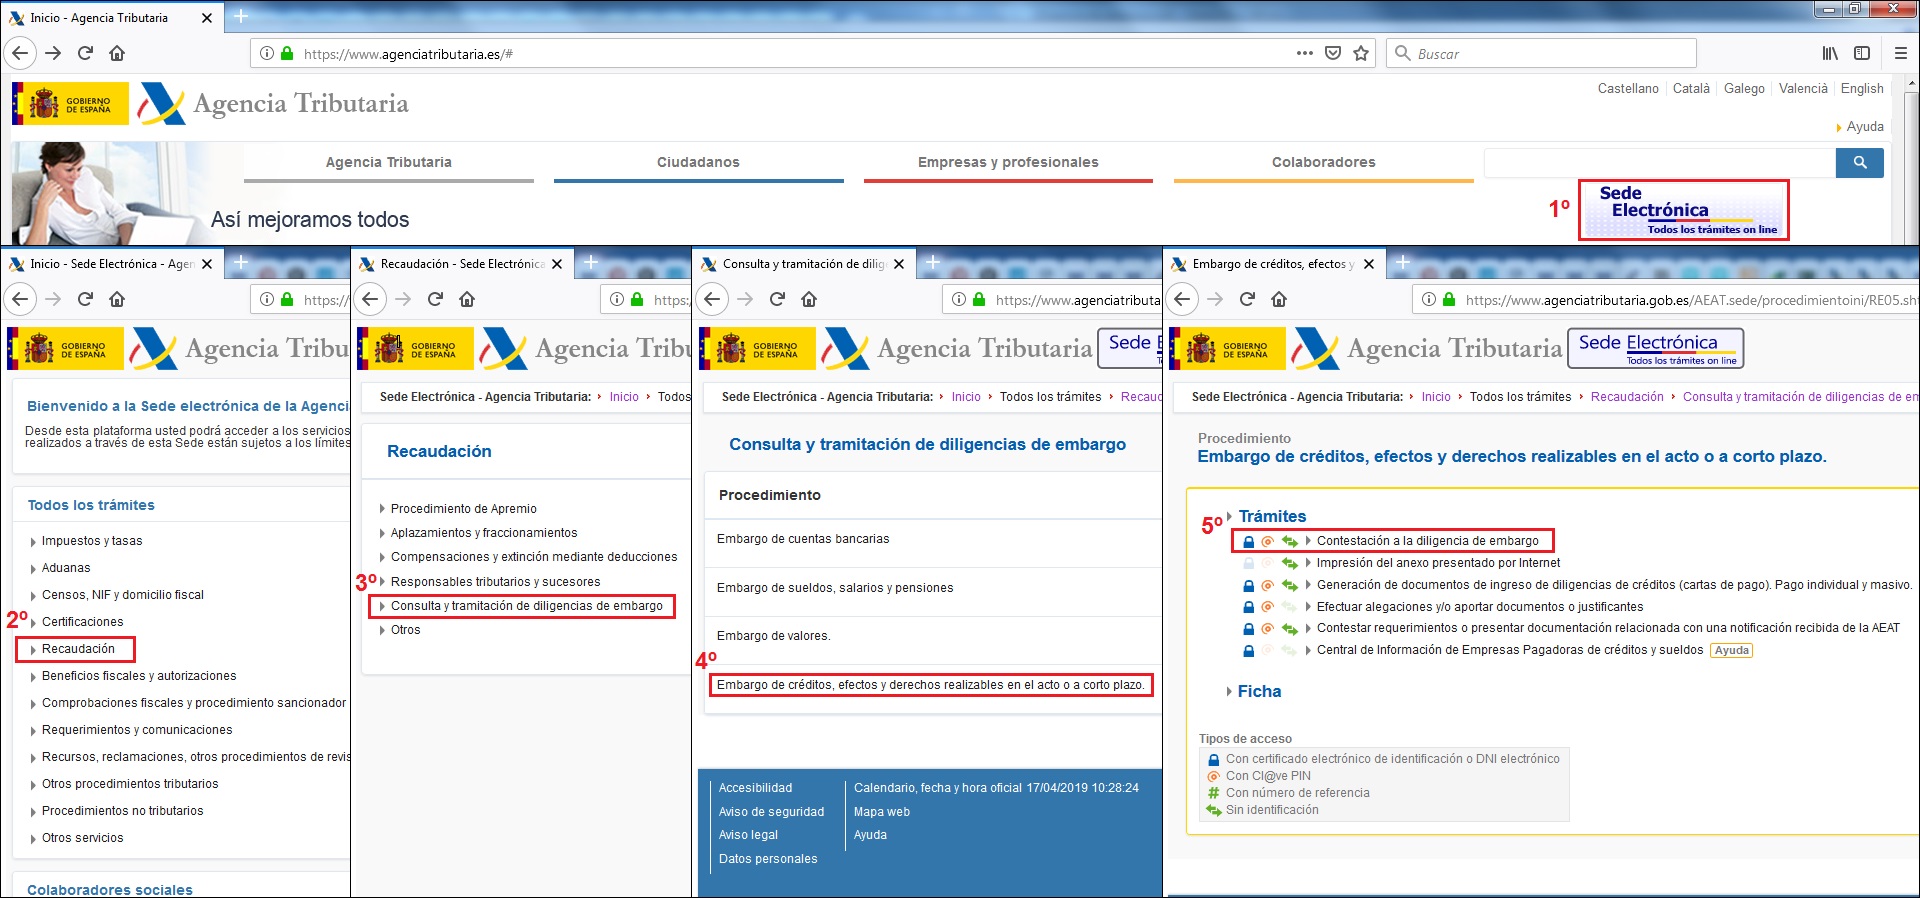Image resolution: width=1920 pixels, height=898 pixels.
Task: Open Ciudadanos nav tab
Action: tap(698, 162)
